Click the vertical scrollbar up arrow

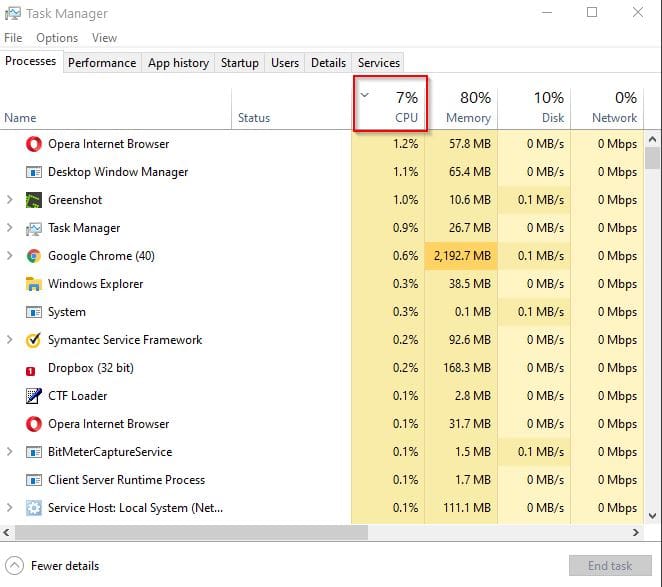652,139
